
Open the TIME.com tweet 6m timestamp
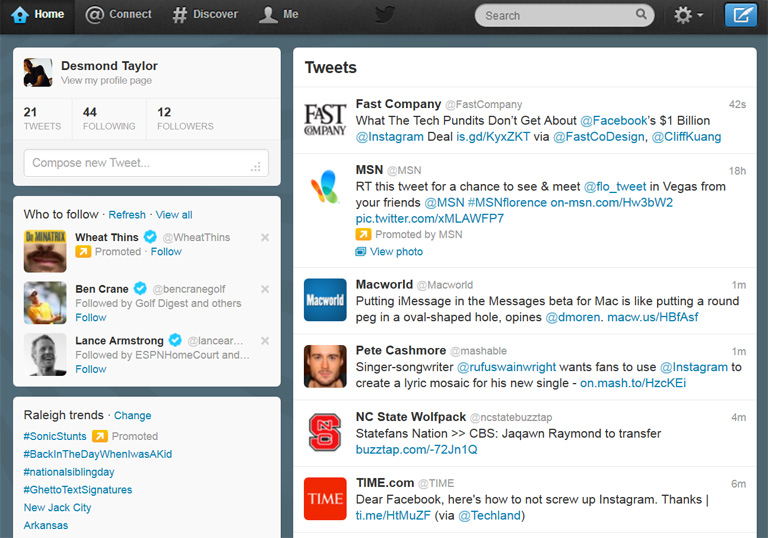coord(739,484)
